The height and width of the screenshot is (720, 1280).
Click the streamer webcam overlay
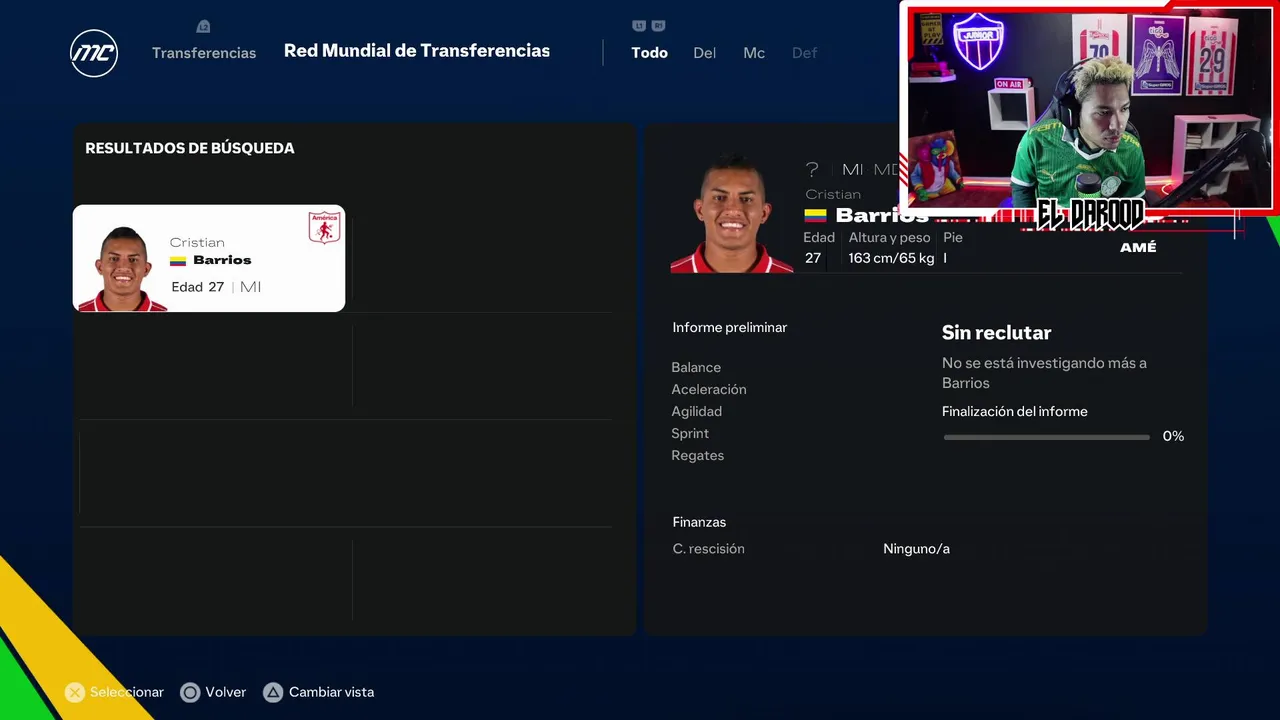[1089, 107]
